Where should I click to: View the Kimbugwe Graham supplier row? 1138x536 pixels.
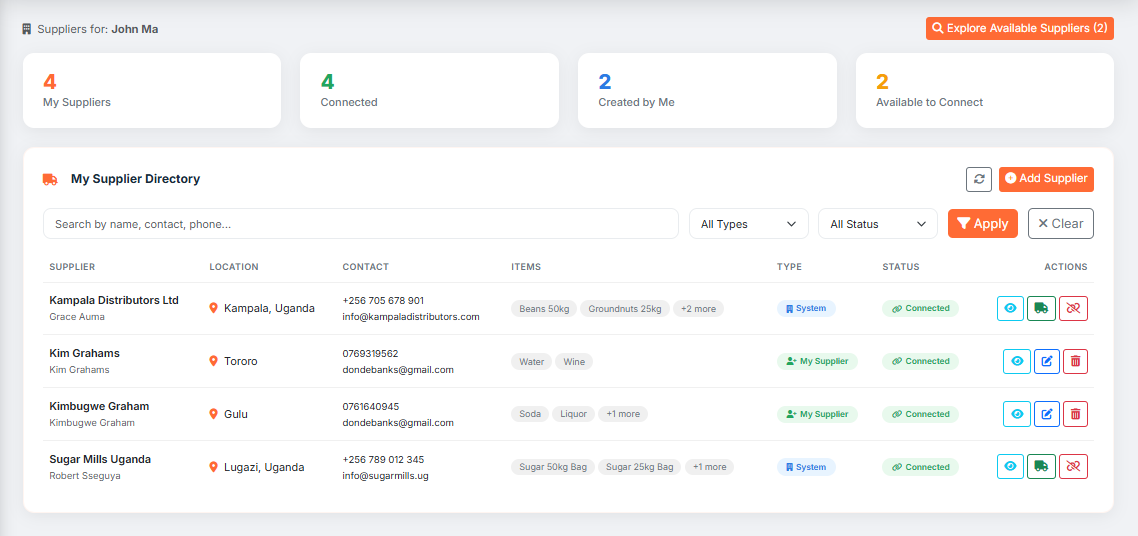pos(1017,414)
